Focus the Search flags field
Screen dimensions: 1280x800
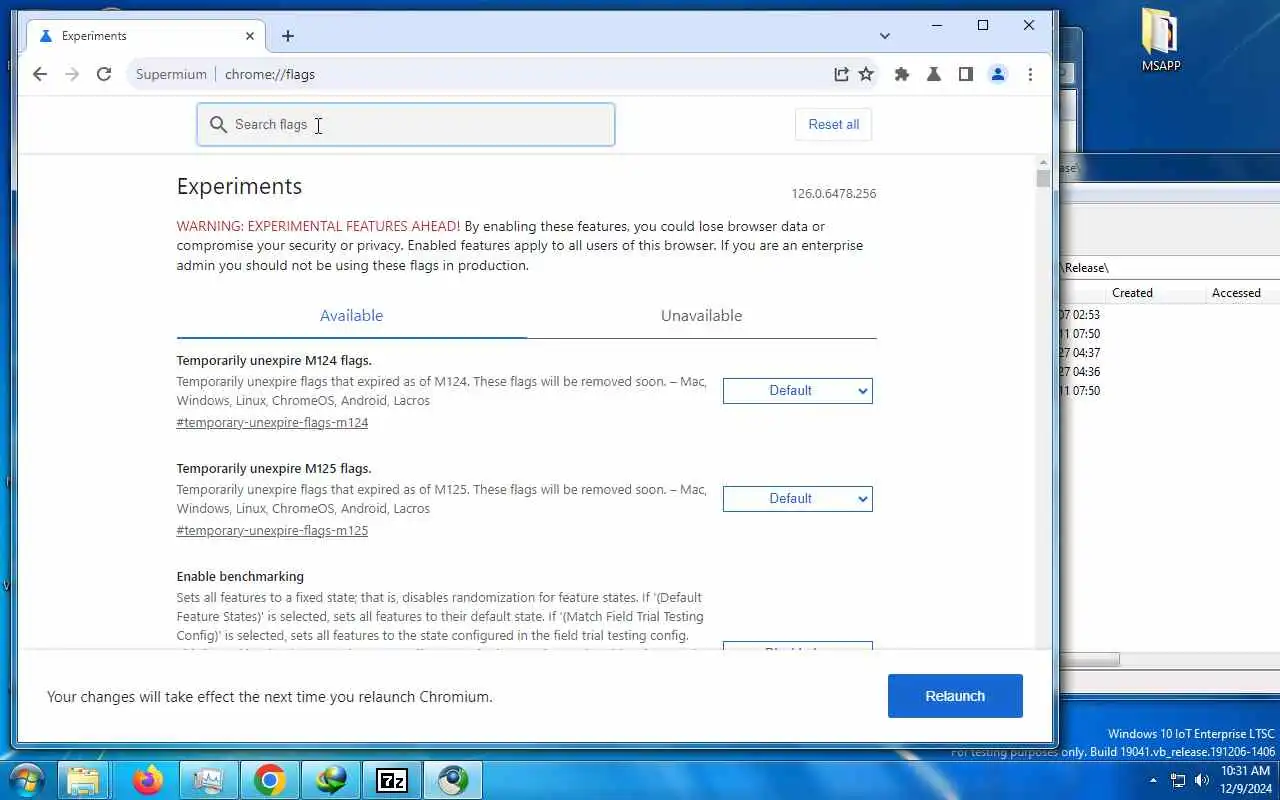coord(405,125)
